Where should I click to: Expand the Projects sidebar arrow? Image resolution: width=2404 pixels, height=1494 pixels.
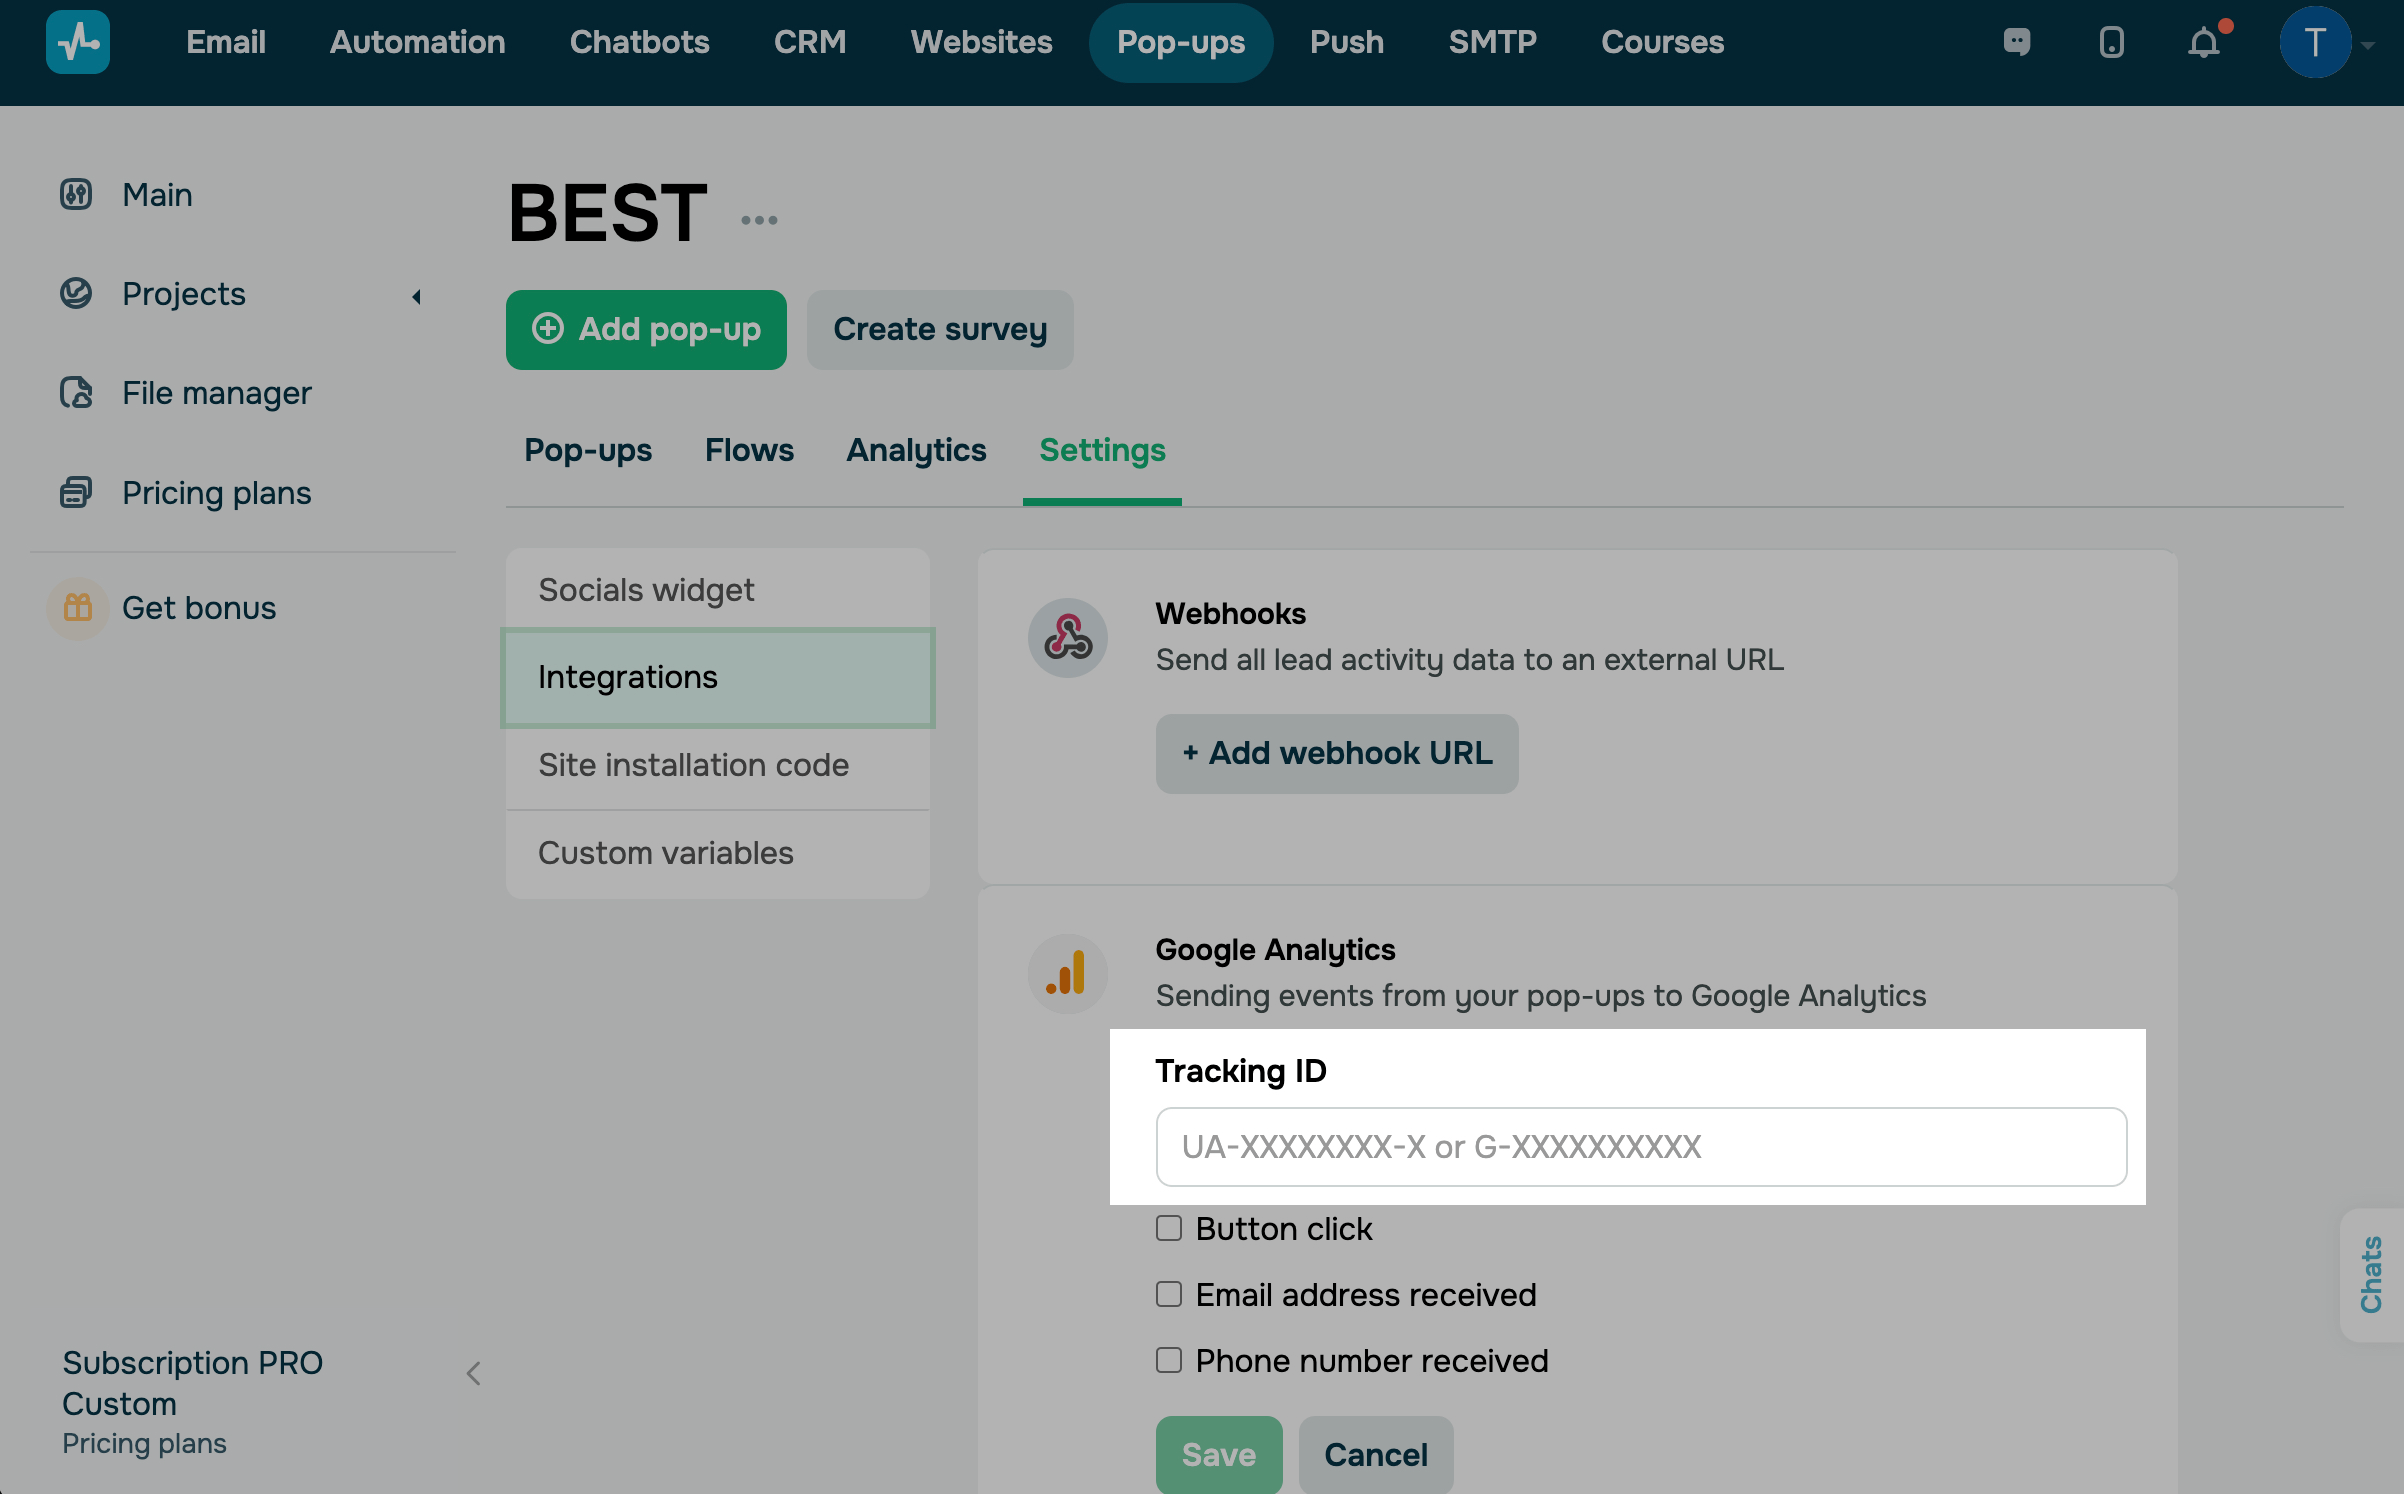[416, 296]
